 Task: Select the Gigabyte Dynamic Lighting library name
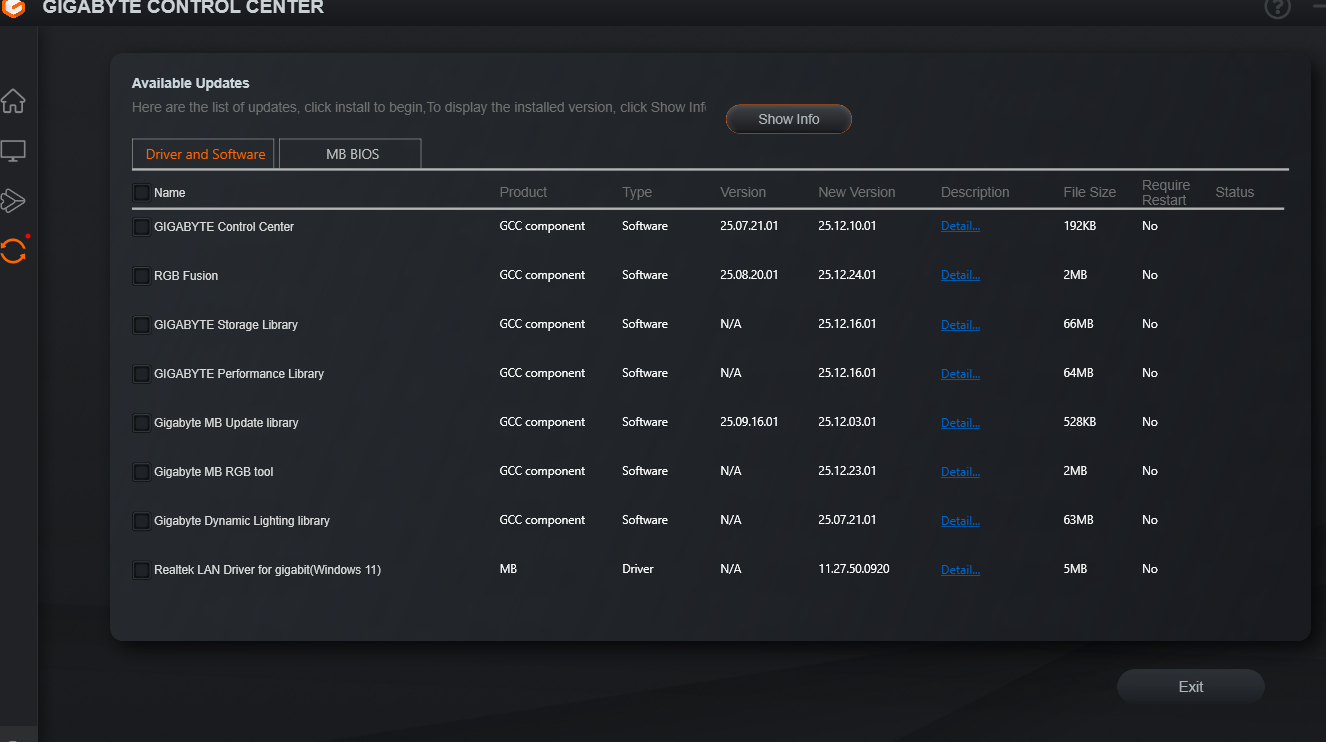[242, 521]
